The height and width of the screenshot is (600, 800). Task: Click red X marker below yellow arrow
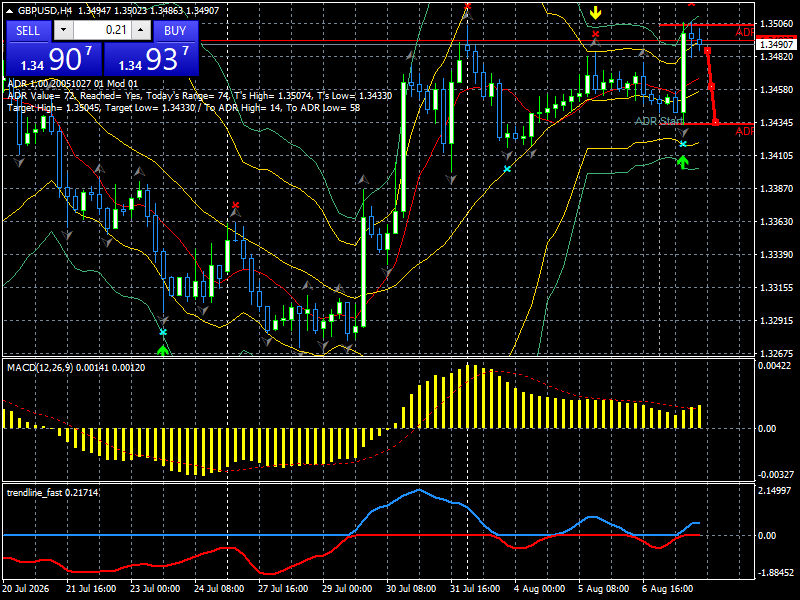(595, 34)
